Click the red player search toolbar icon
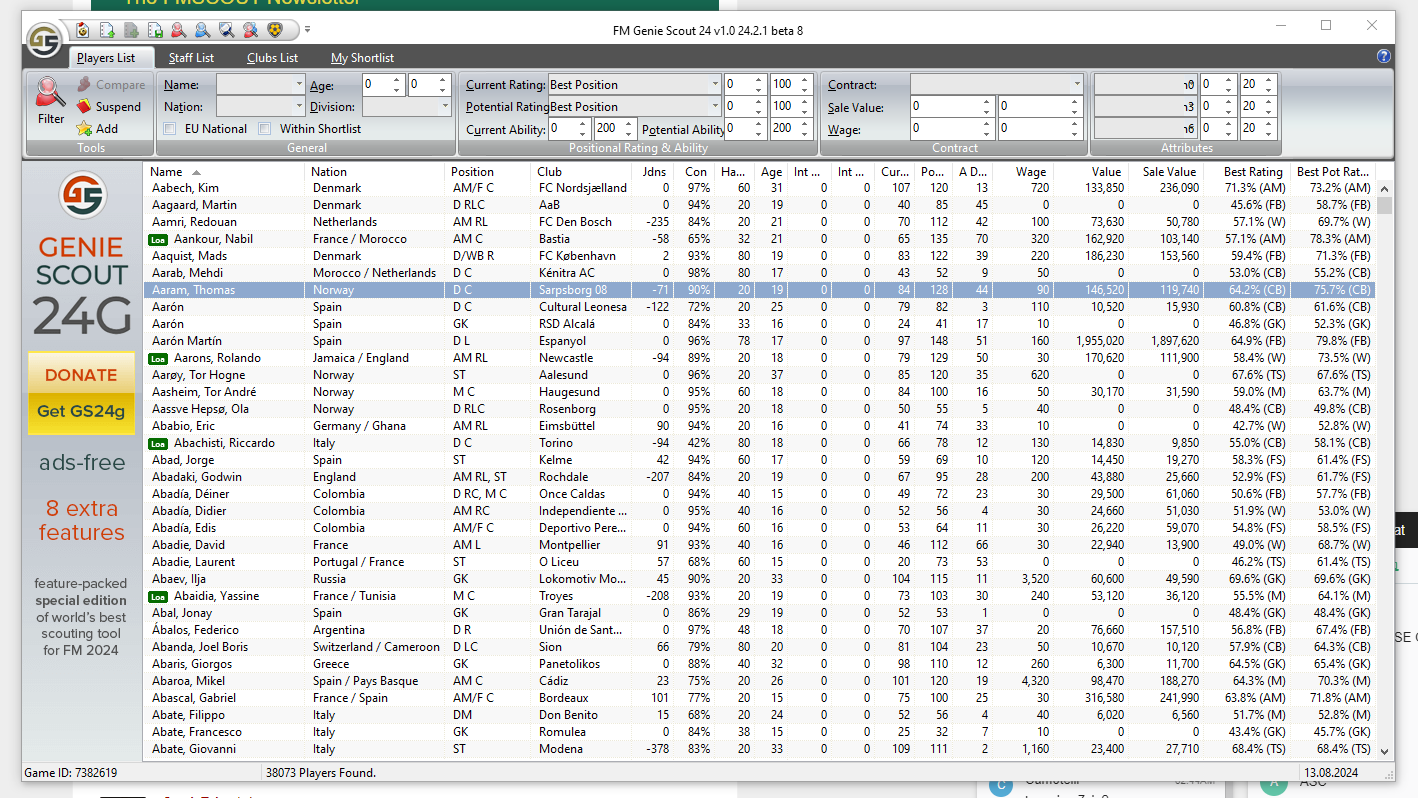 179,29
